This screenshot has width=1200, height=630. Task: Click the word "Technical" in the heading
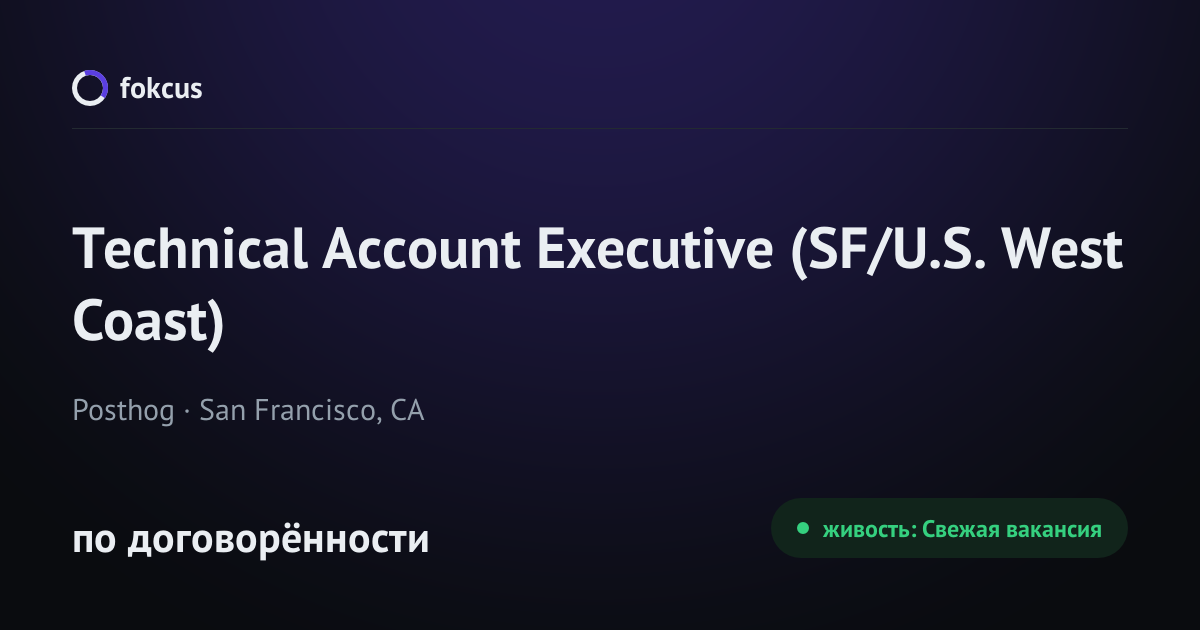pos(190,250)
